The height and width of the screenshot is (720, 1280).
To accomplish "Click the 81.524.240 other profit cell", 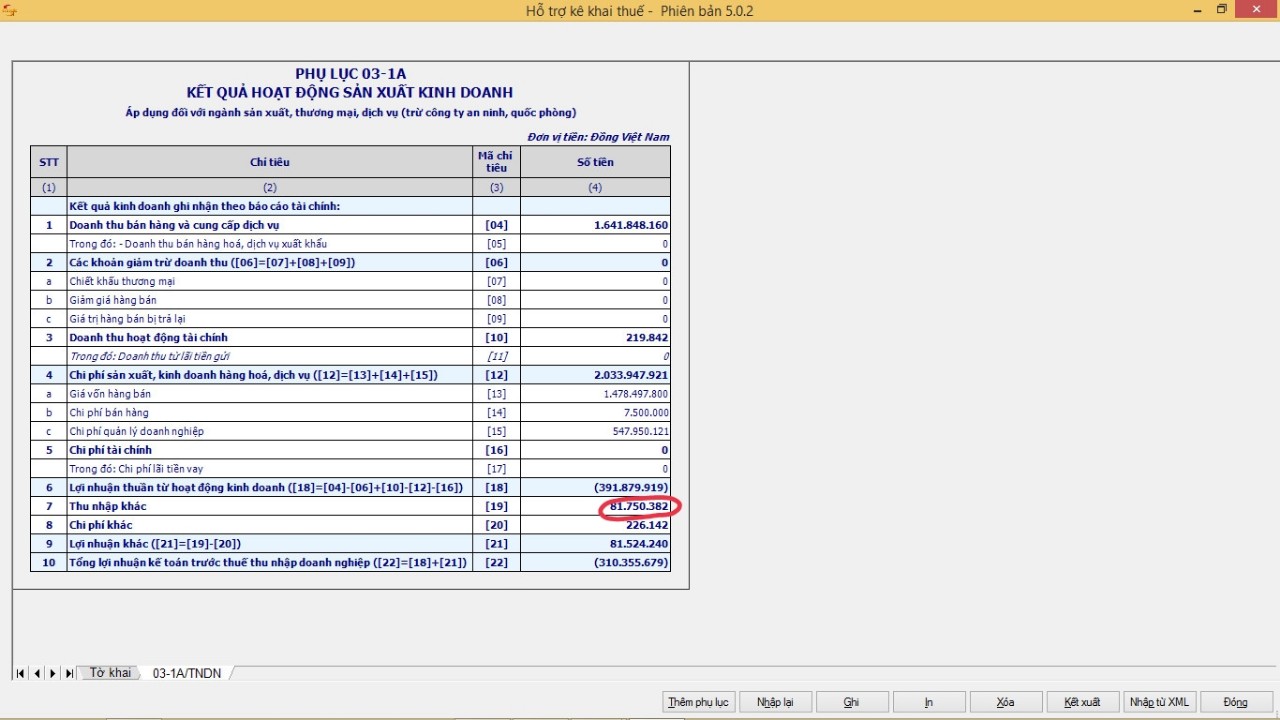I will [x=595, y=544].
